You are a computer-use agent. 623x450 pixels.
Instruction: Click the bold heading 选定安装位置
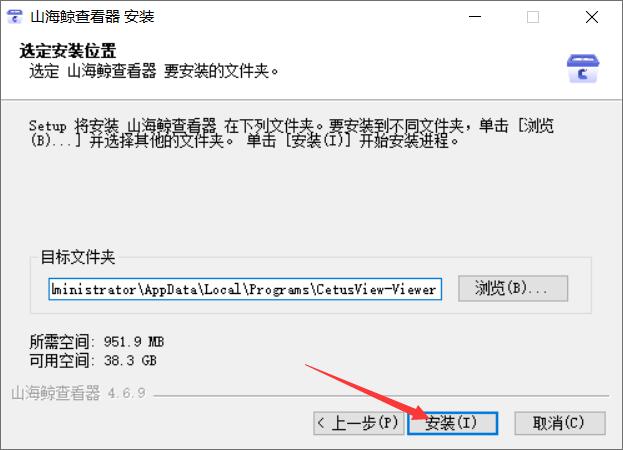[68, 51]
